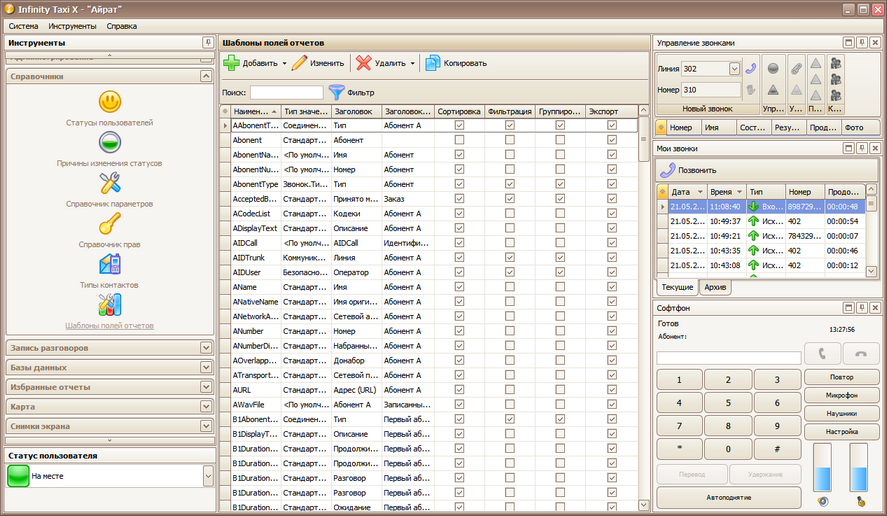Viewport: 887px width, 516px height.
Task: Click green status indicator На месте
Action: [x=18, y=476]
